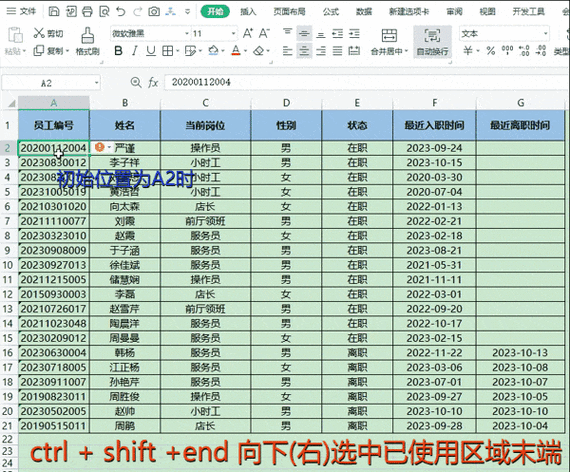Viewport: 570px width, 472px height.
Task: Open Print Preview icon
Action: click(x=104, y=12)
